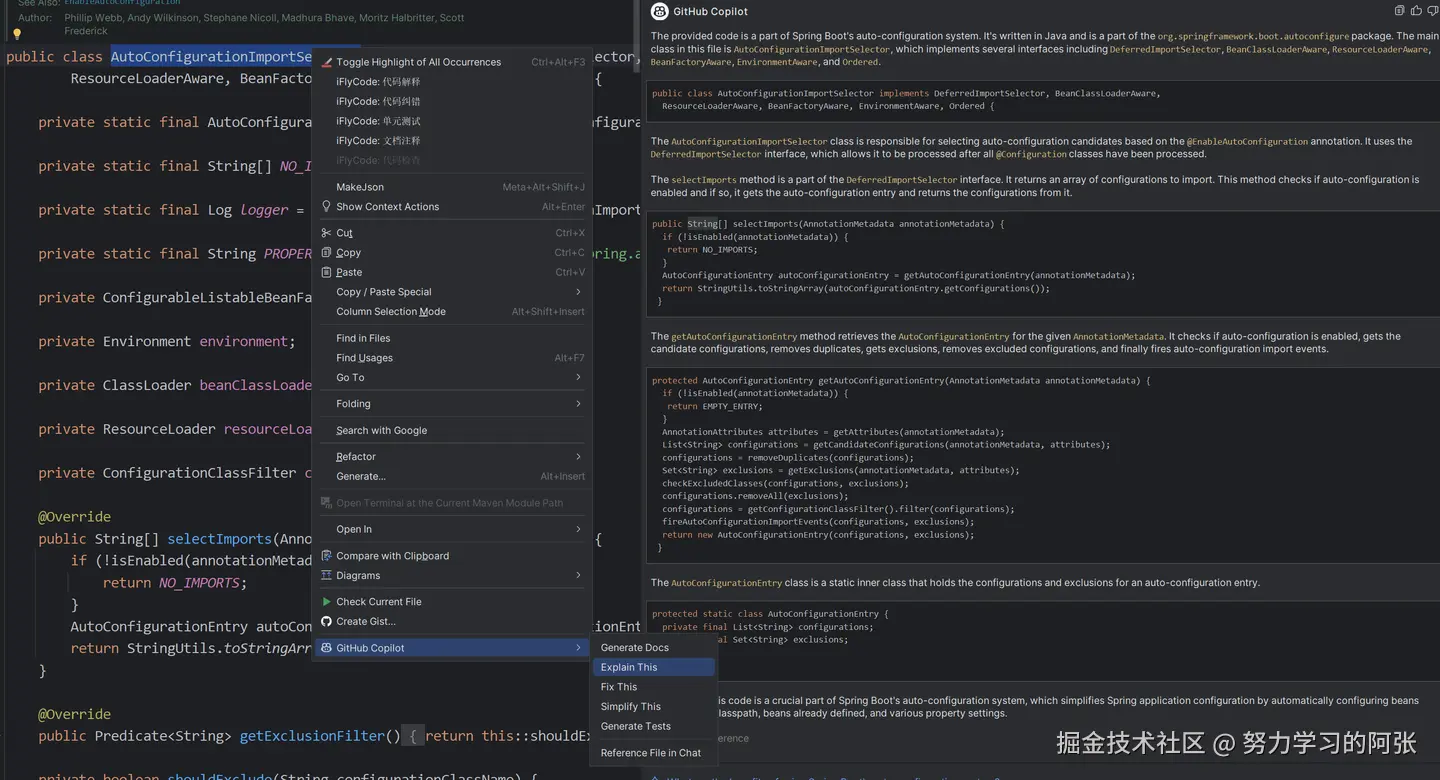Click '@EnableAutoConfiguration' inline code in chat
Image resolution: width=1440 pixels, height=780 pixels.
pyautogui.click(x=1247, y=142)
